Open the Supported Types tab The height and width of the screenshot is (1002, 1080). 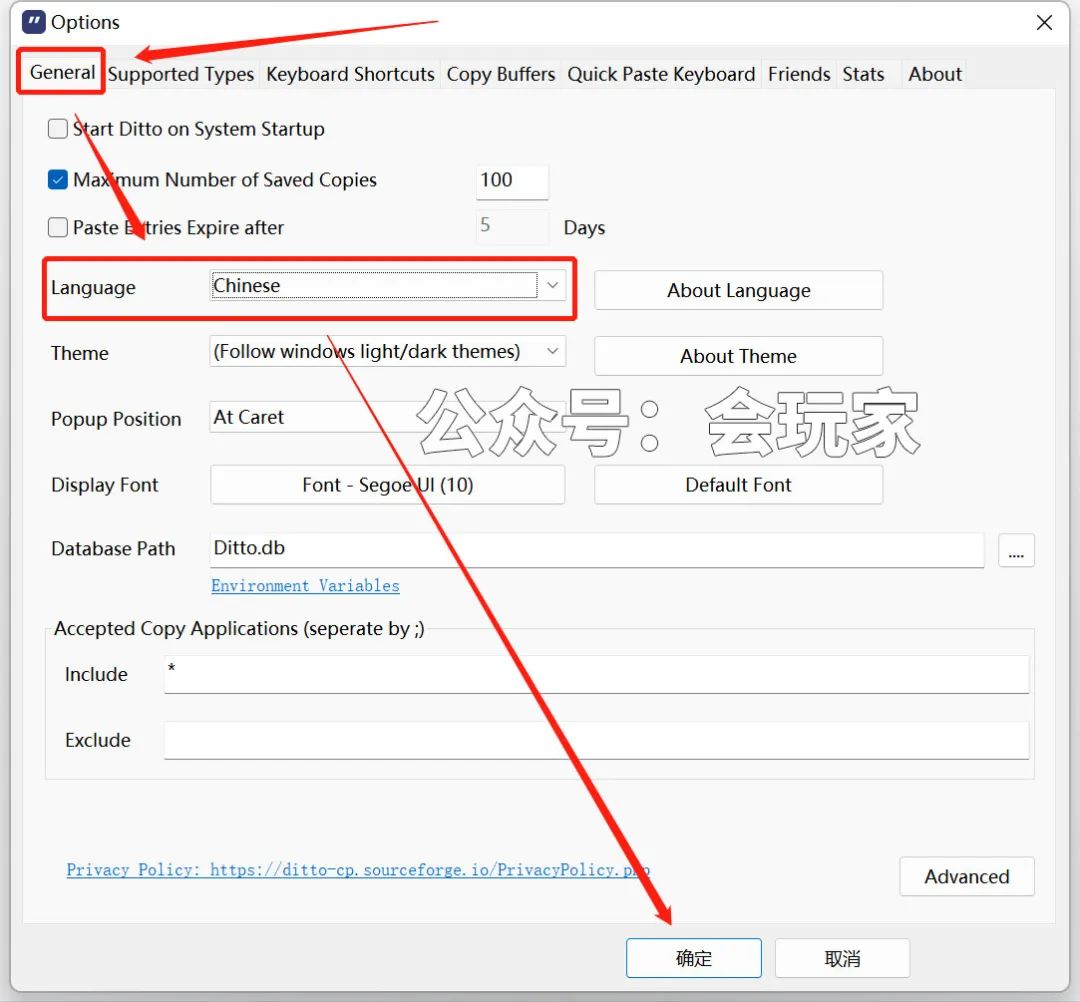[x=181, y=74]
